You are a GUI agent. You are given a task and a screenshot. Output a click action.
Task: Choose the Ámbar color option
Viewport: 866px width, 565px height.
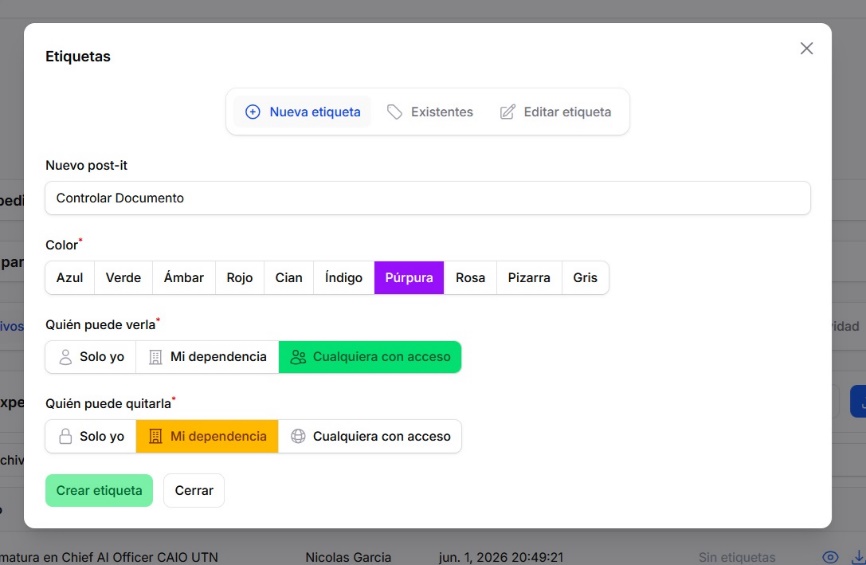click(x=184, y=278)
